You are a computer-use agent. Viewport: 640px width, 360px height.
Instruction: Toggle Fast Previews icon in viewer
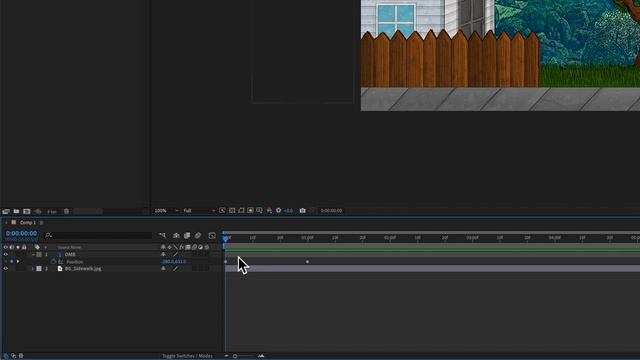[222, 211]
